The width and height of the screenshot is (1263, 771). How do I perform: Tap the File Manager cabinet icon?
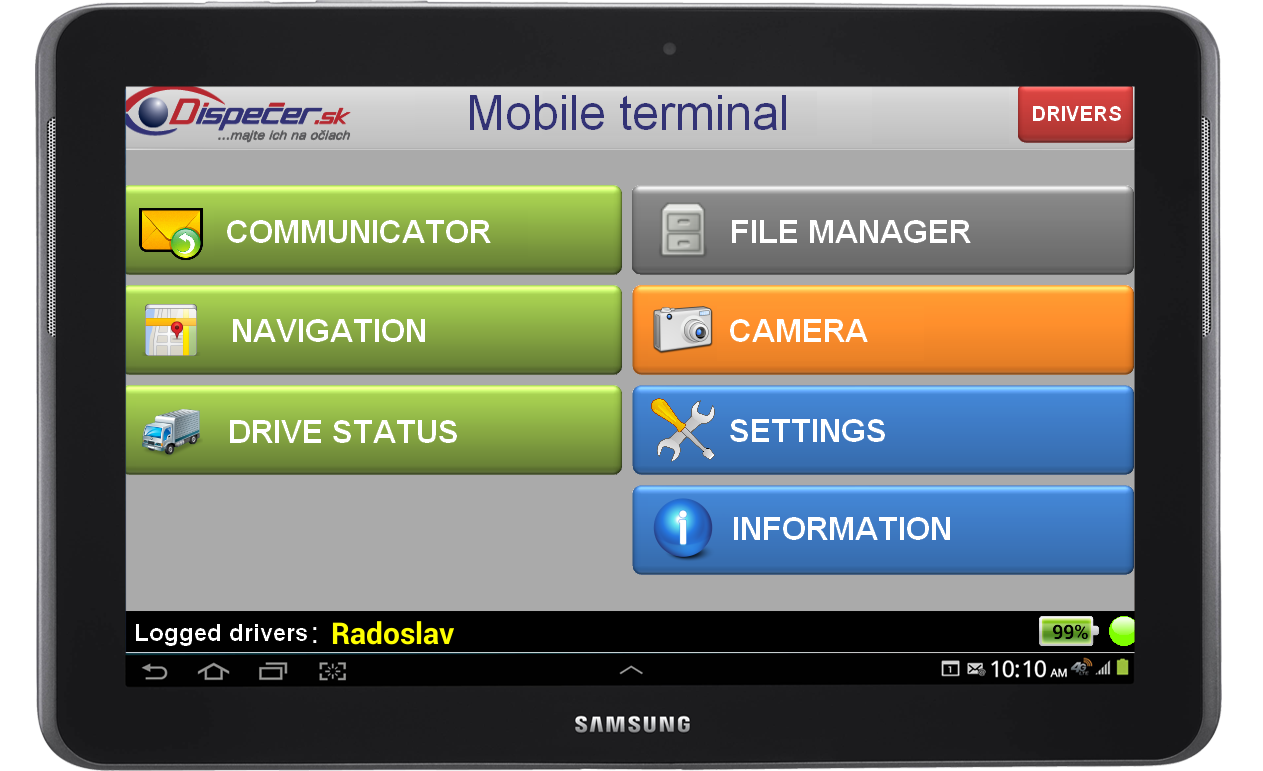tap(684, 231)
